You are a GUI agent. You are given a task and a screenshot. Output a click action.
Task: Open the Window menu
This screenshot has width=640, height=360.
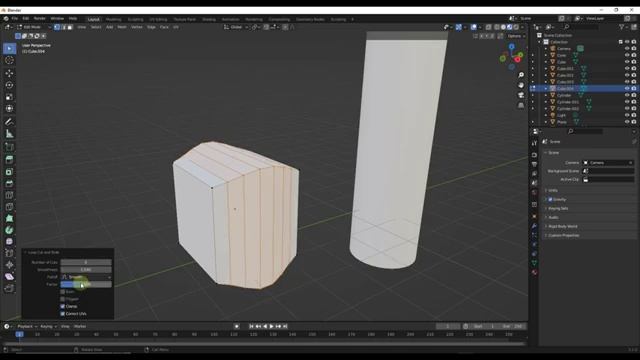(x=57, y=19)
